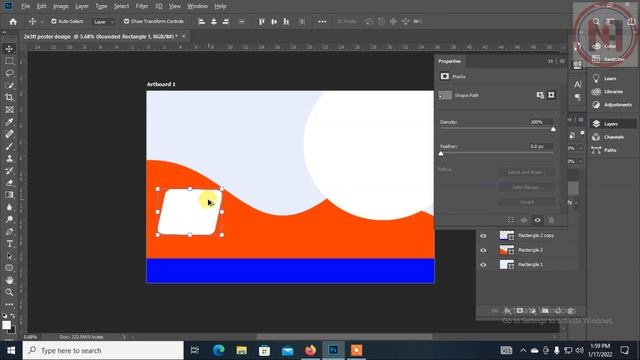Align bottom edges in options bar
The height and width of the screenshot is (360, 640).
click(286, 22)
